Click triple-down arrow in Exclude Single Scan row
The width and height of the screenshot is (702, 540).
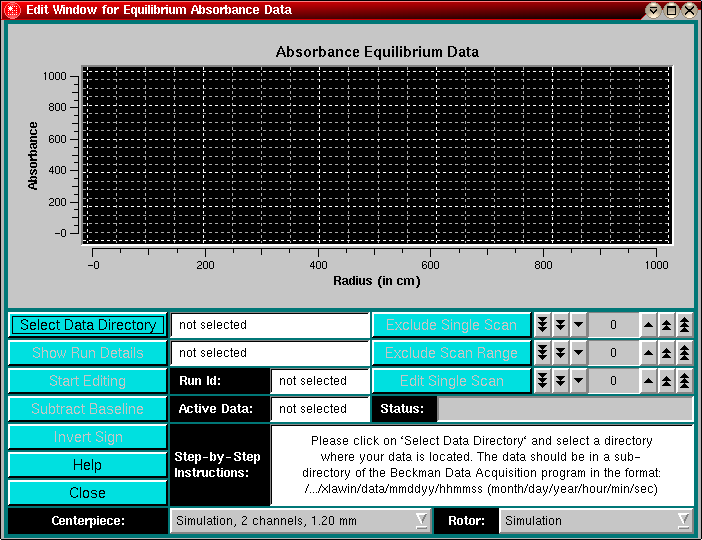coord(542,325)
